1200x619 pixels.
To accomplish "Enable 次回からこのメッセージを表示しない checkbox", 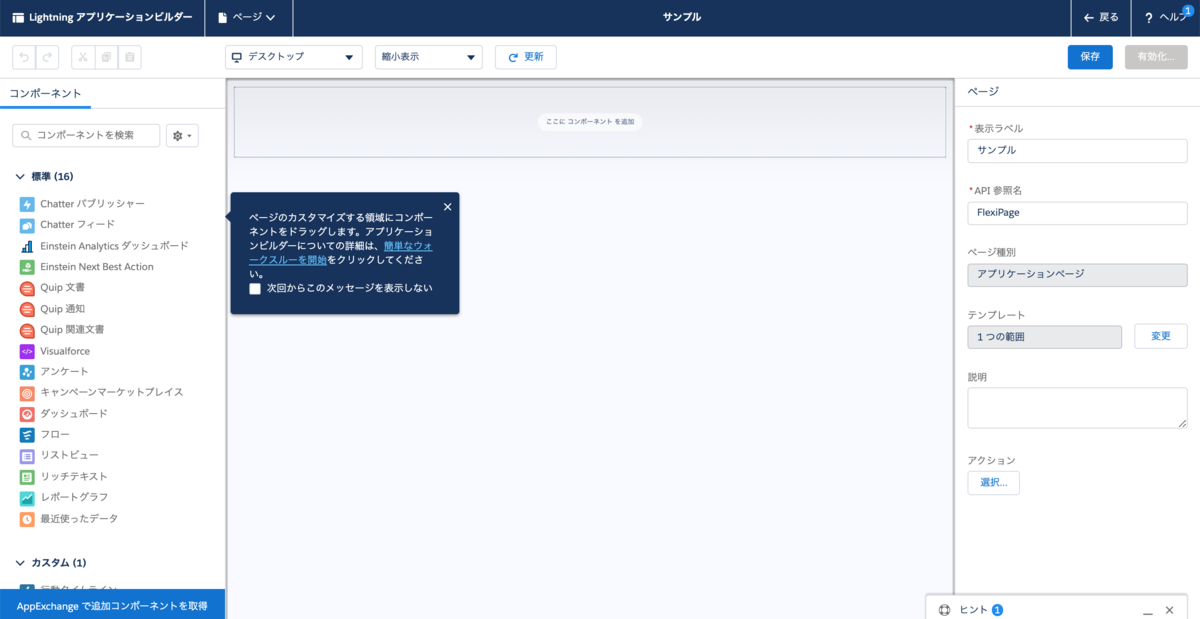I will point(255,287).
